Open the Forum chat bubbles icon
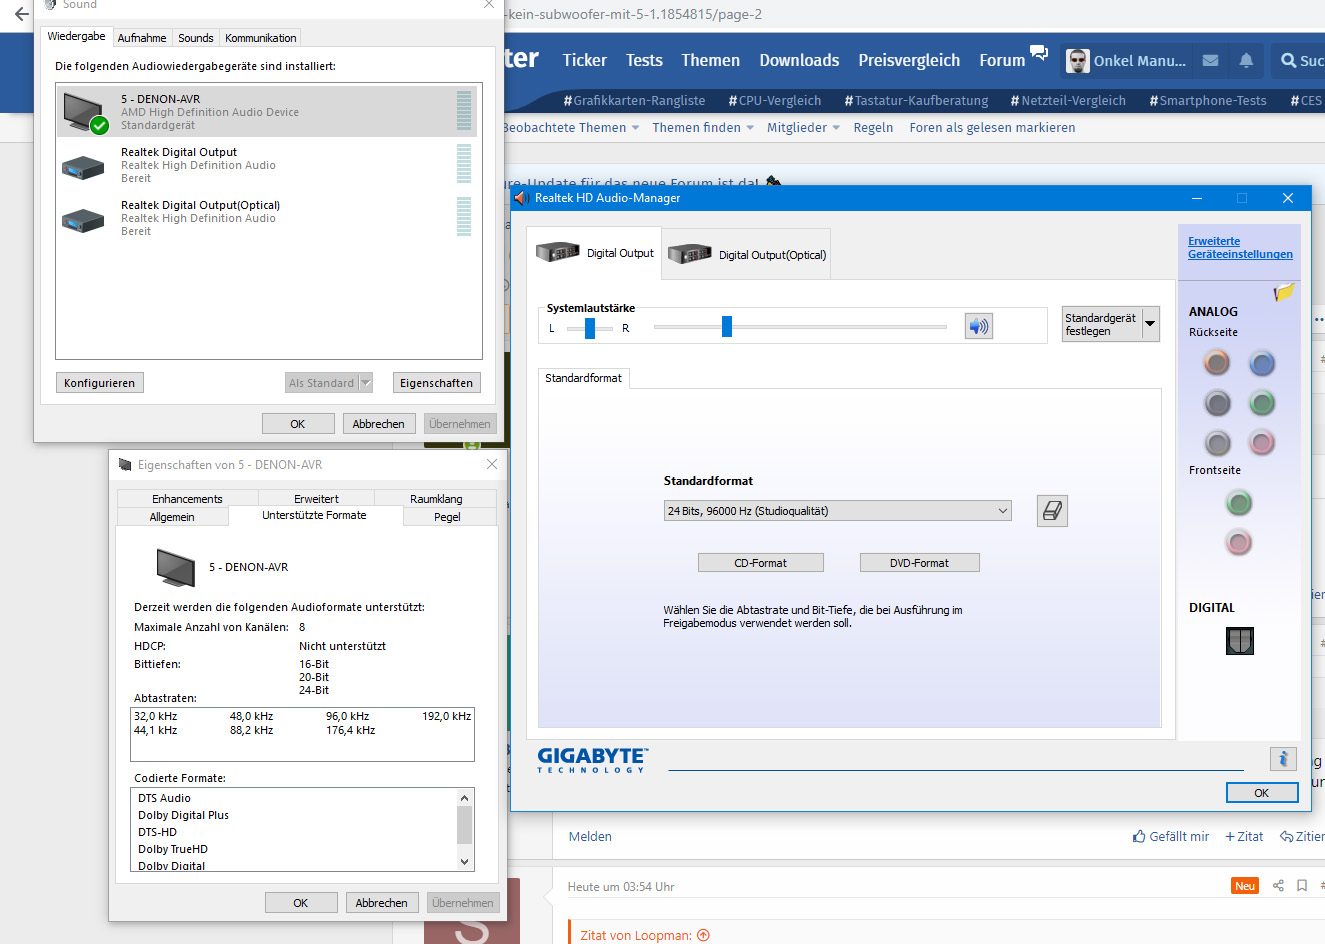 tap(1039, 52)
